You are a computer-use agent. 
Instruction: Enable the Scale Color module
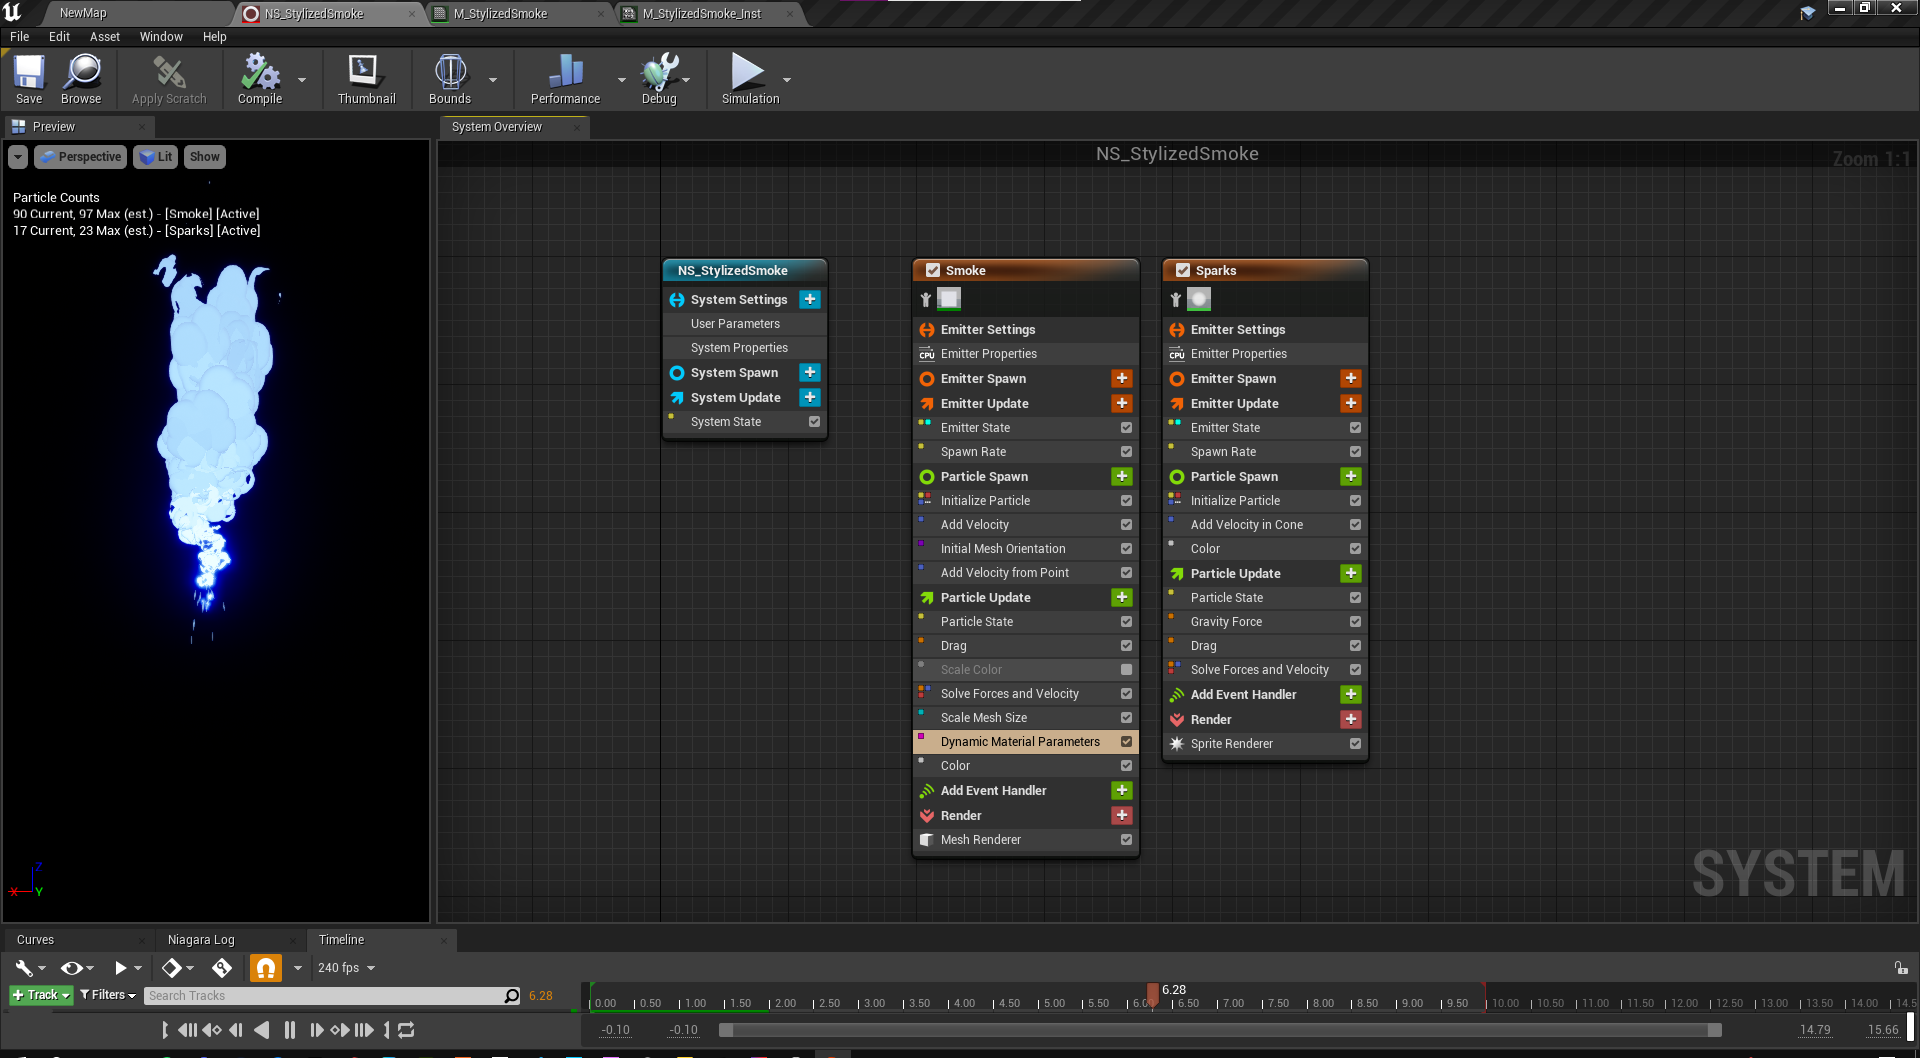pos(1126,669)
